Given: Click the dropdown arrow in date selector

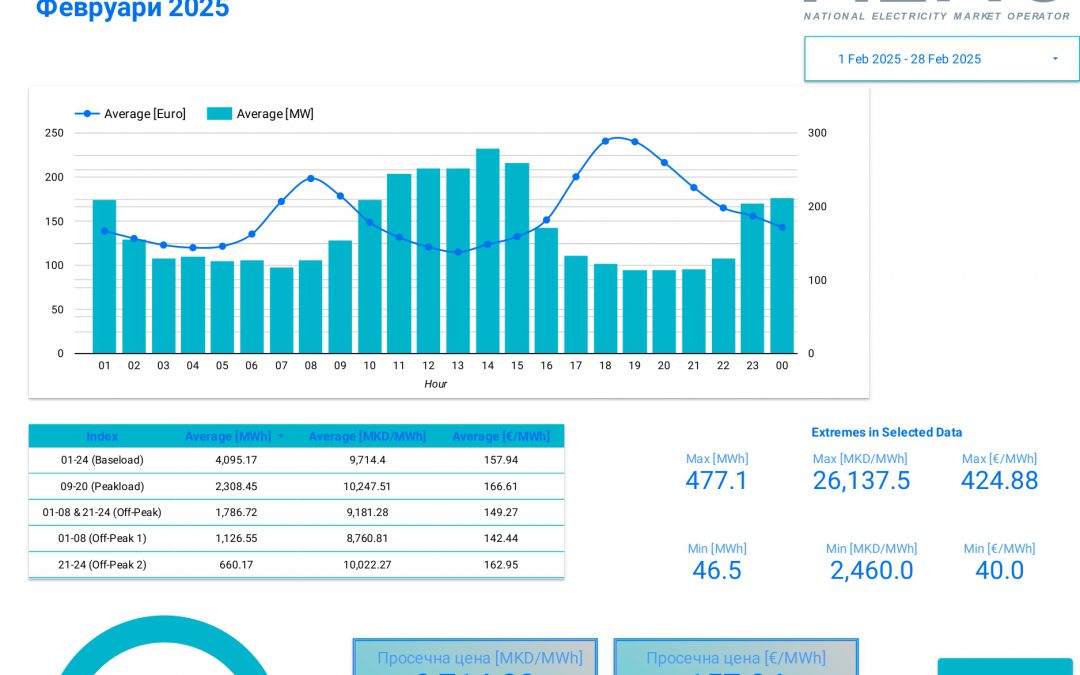Looking at the screenshot, I should 1055,59.
